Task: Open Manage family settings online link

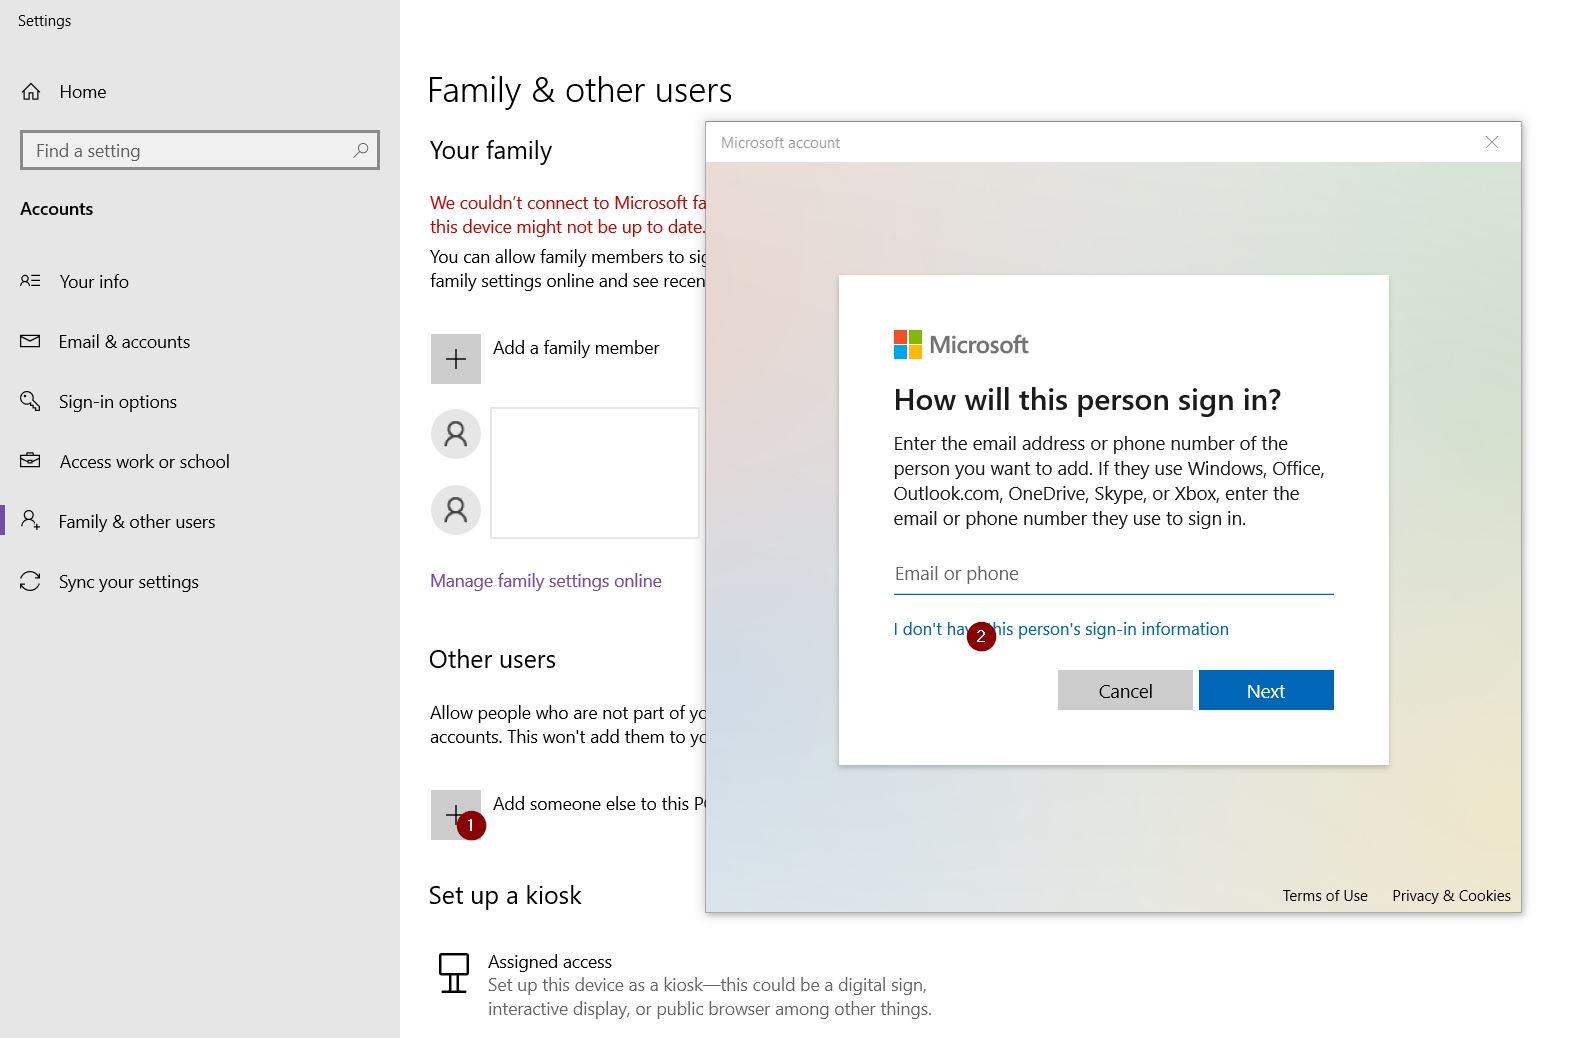Action: (546, 581)
